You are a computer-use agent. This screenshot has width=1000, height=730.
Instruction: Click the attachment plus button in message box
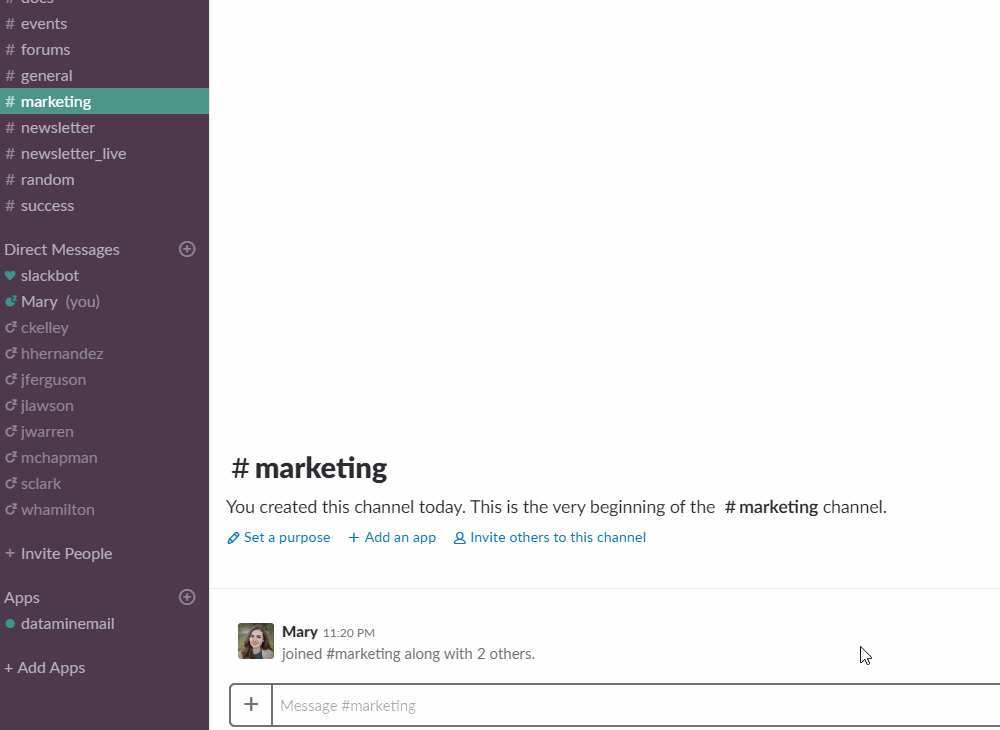click(x=251, y=704)
